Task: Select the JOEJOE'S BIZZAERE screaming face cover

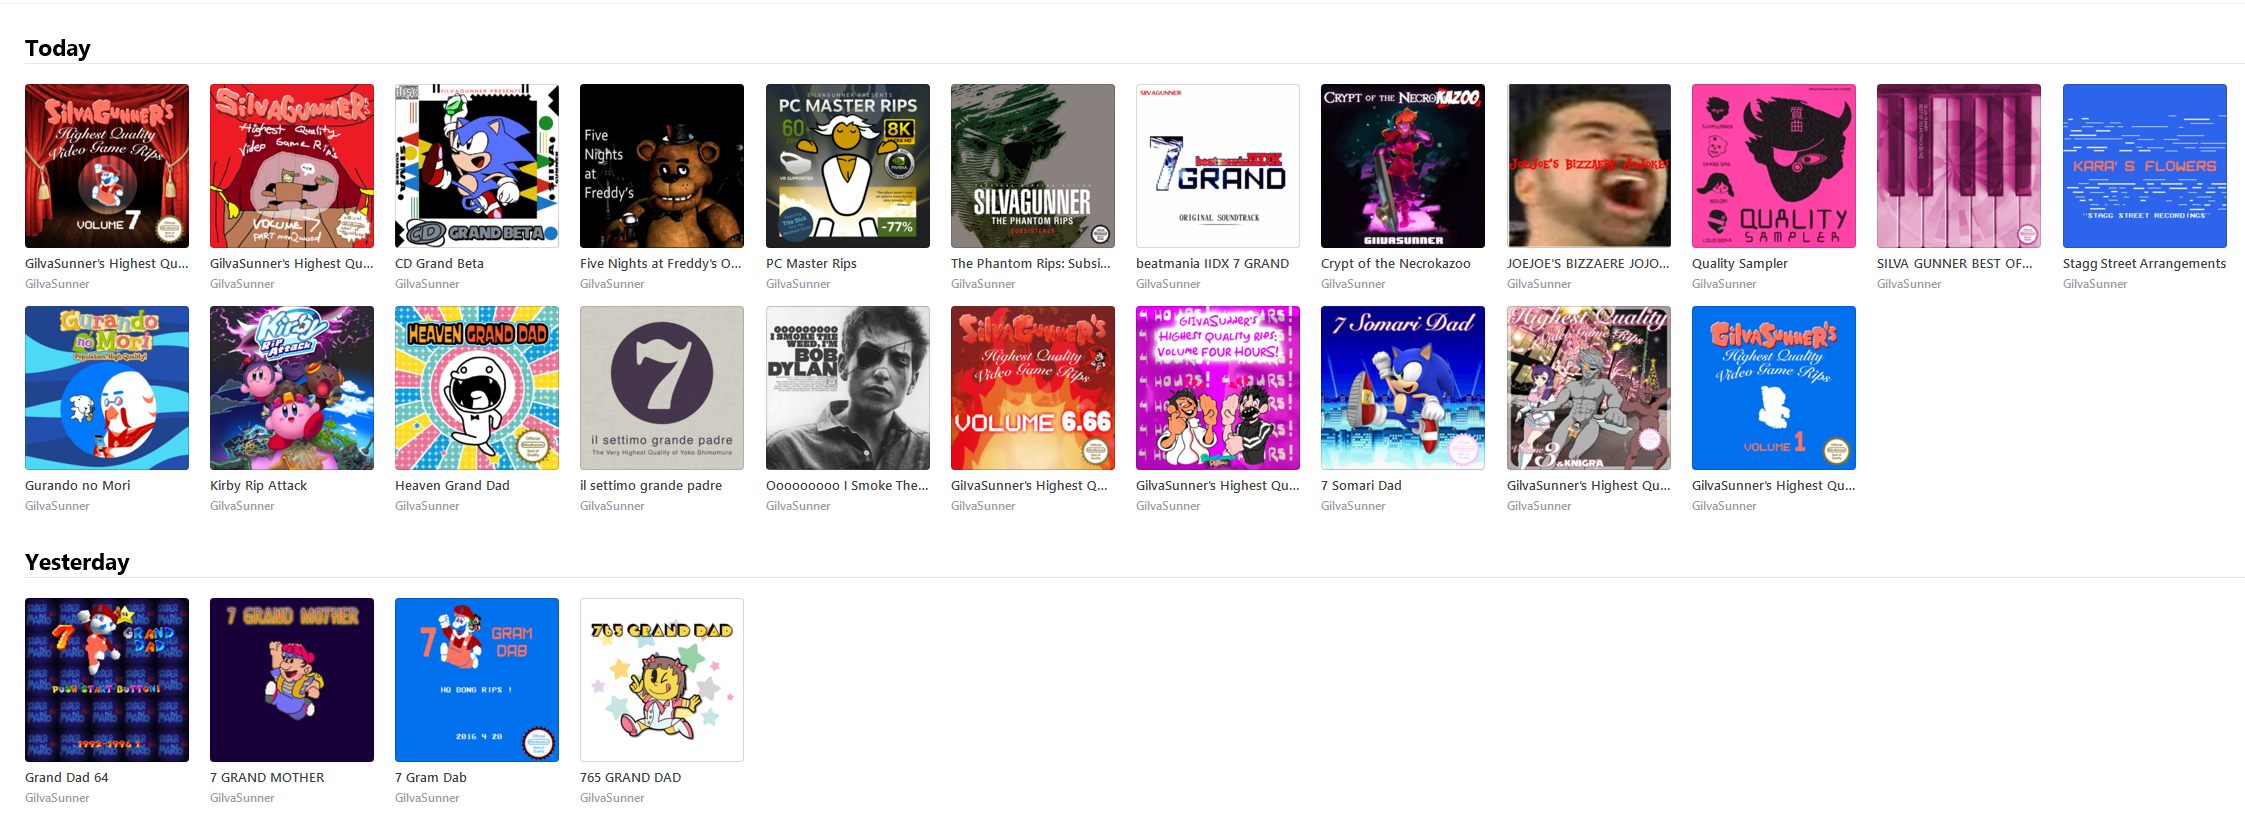Action: 1589,166
